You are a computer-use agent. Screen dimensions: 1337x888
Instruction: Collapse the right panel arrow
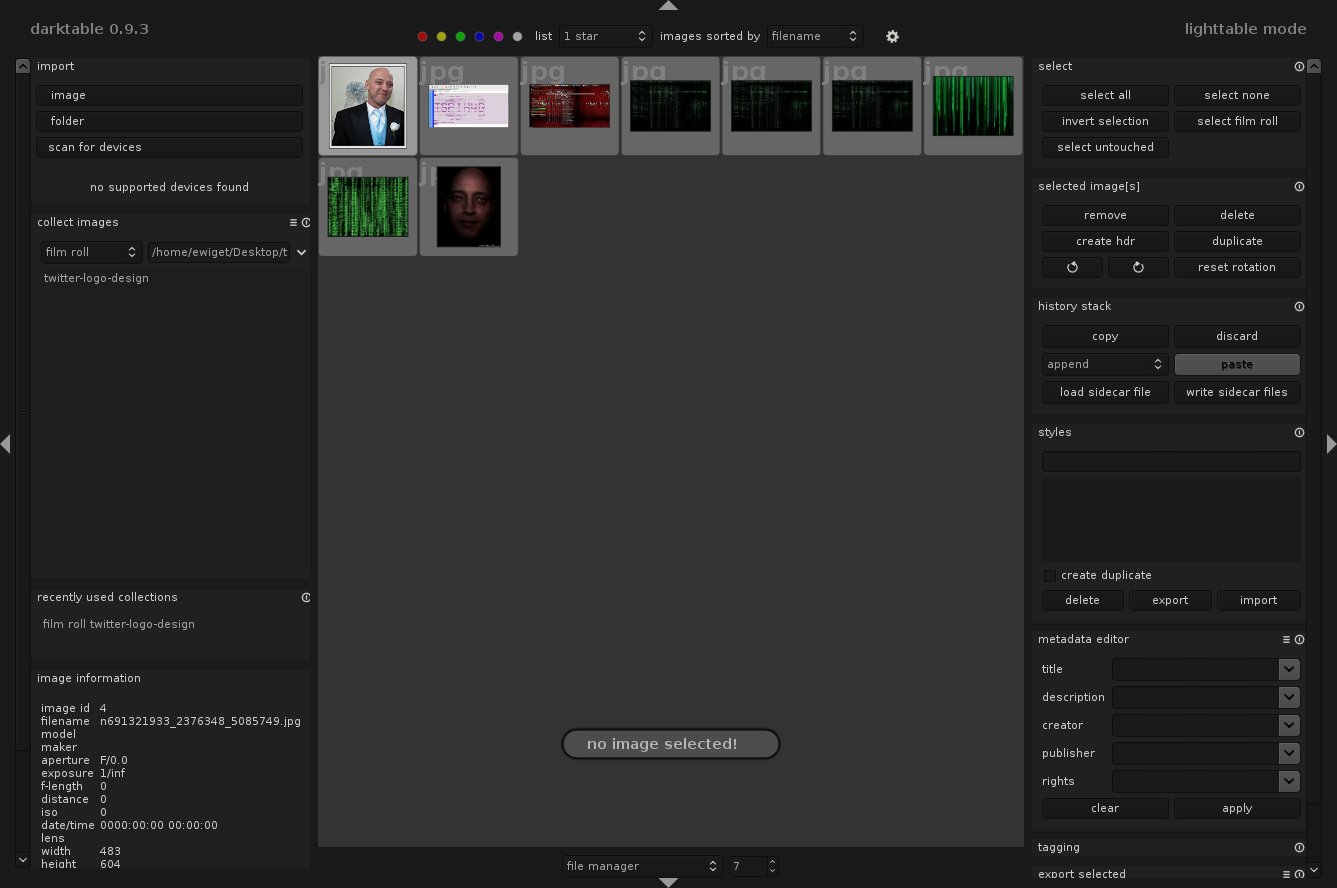coord(1331,443)
